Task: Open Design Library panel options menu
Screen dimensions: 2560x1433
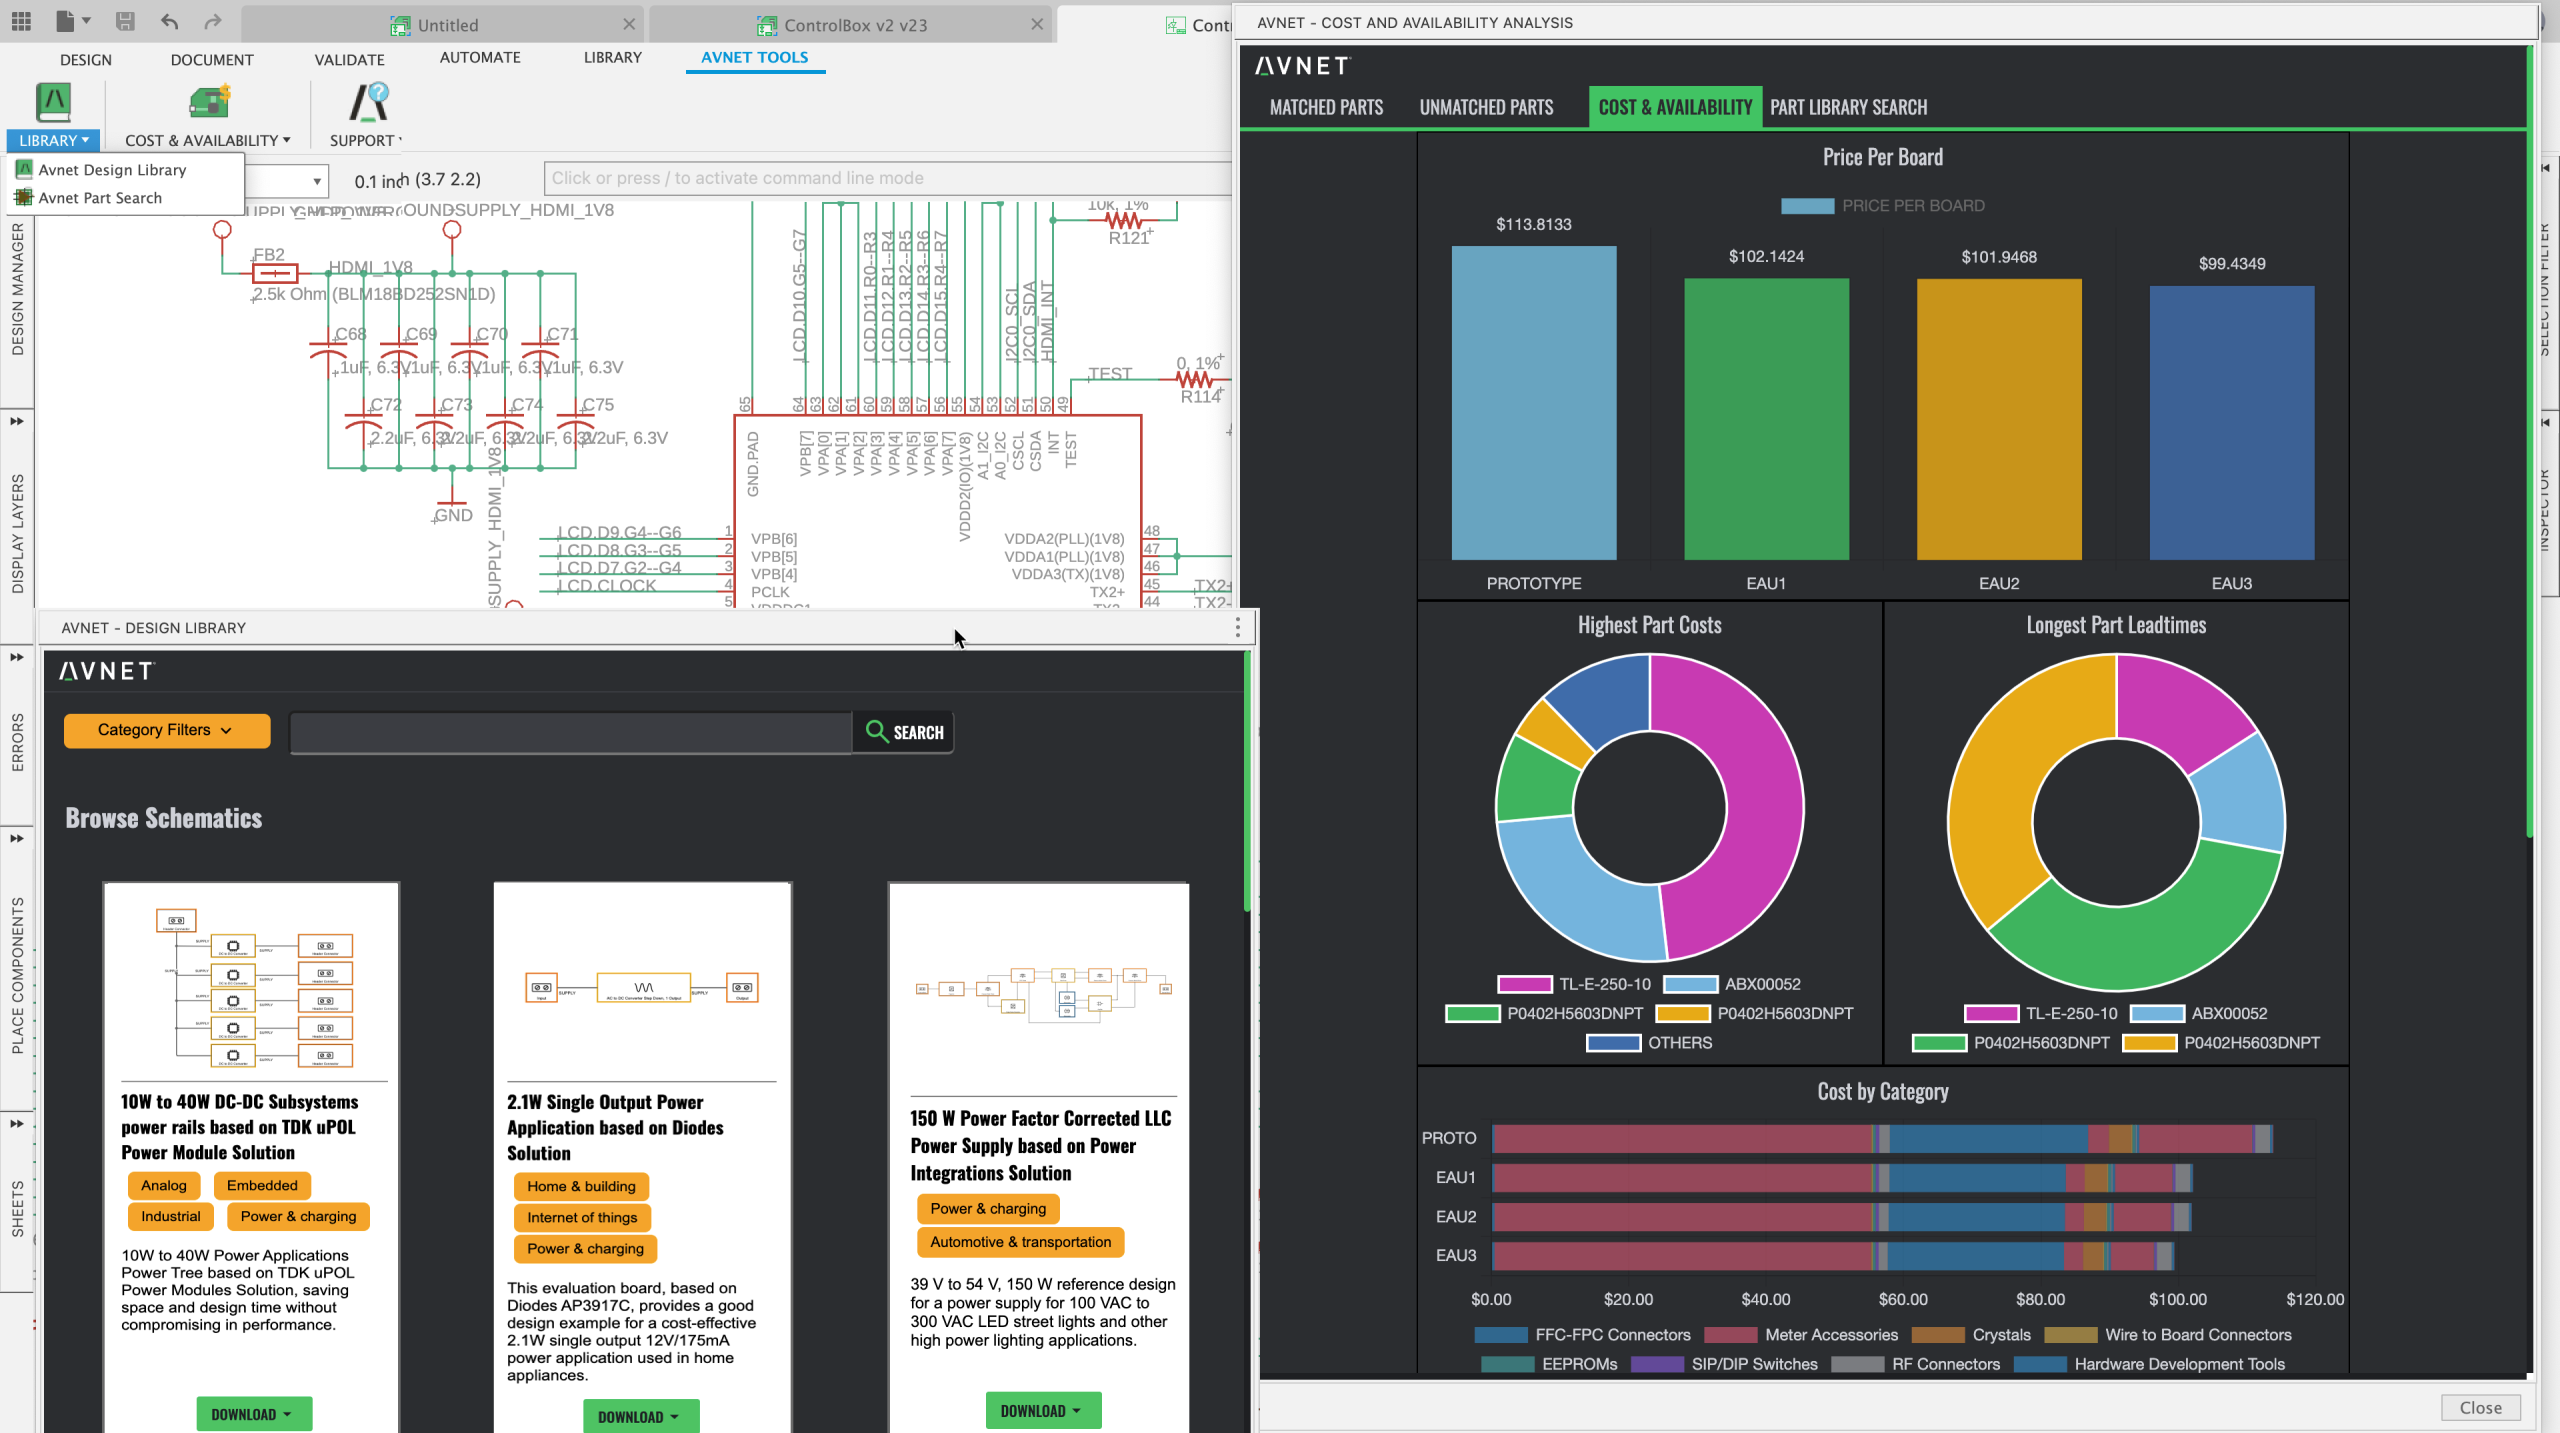Action: pos(1237,627)
